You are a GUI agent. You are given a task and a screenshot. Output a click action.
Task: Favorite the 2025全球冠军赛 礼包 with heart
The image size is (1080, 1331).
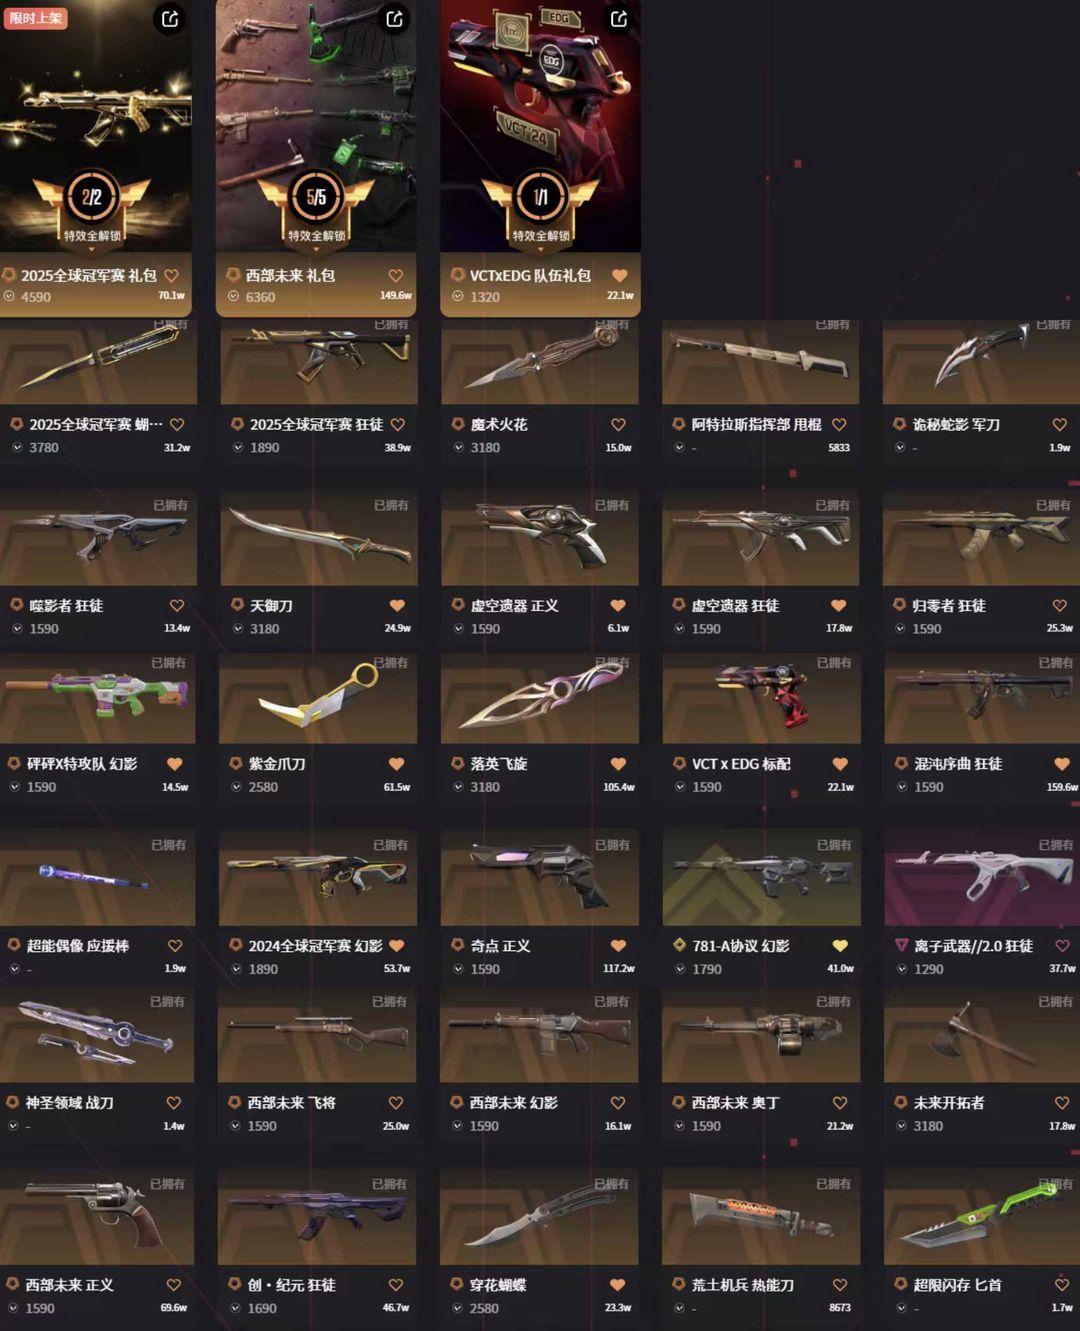point(171,275)
